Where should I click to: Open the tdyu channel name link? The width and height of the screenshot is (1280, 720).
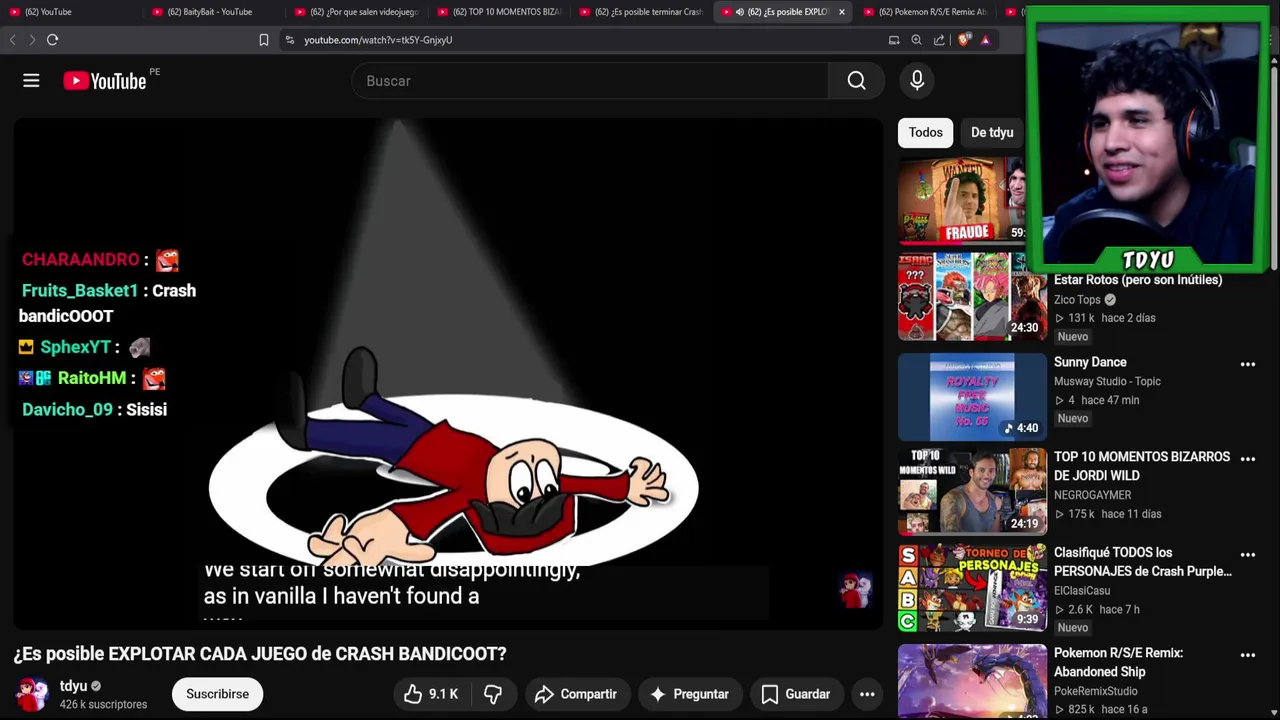coord(74,686)
